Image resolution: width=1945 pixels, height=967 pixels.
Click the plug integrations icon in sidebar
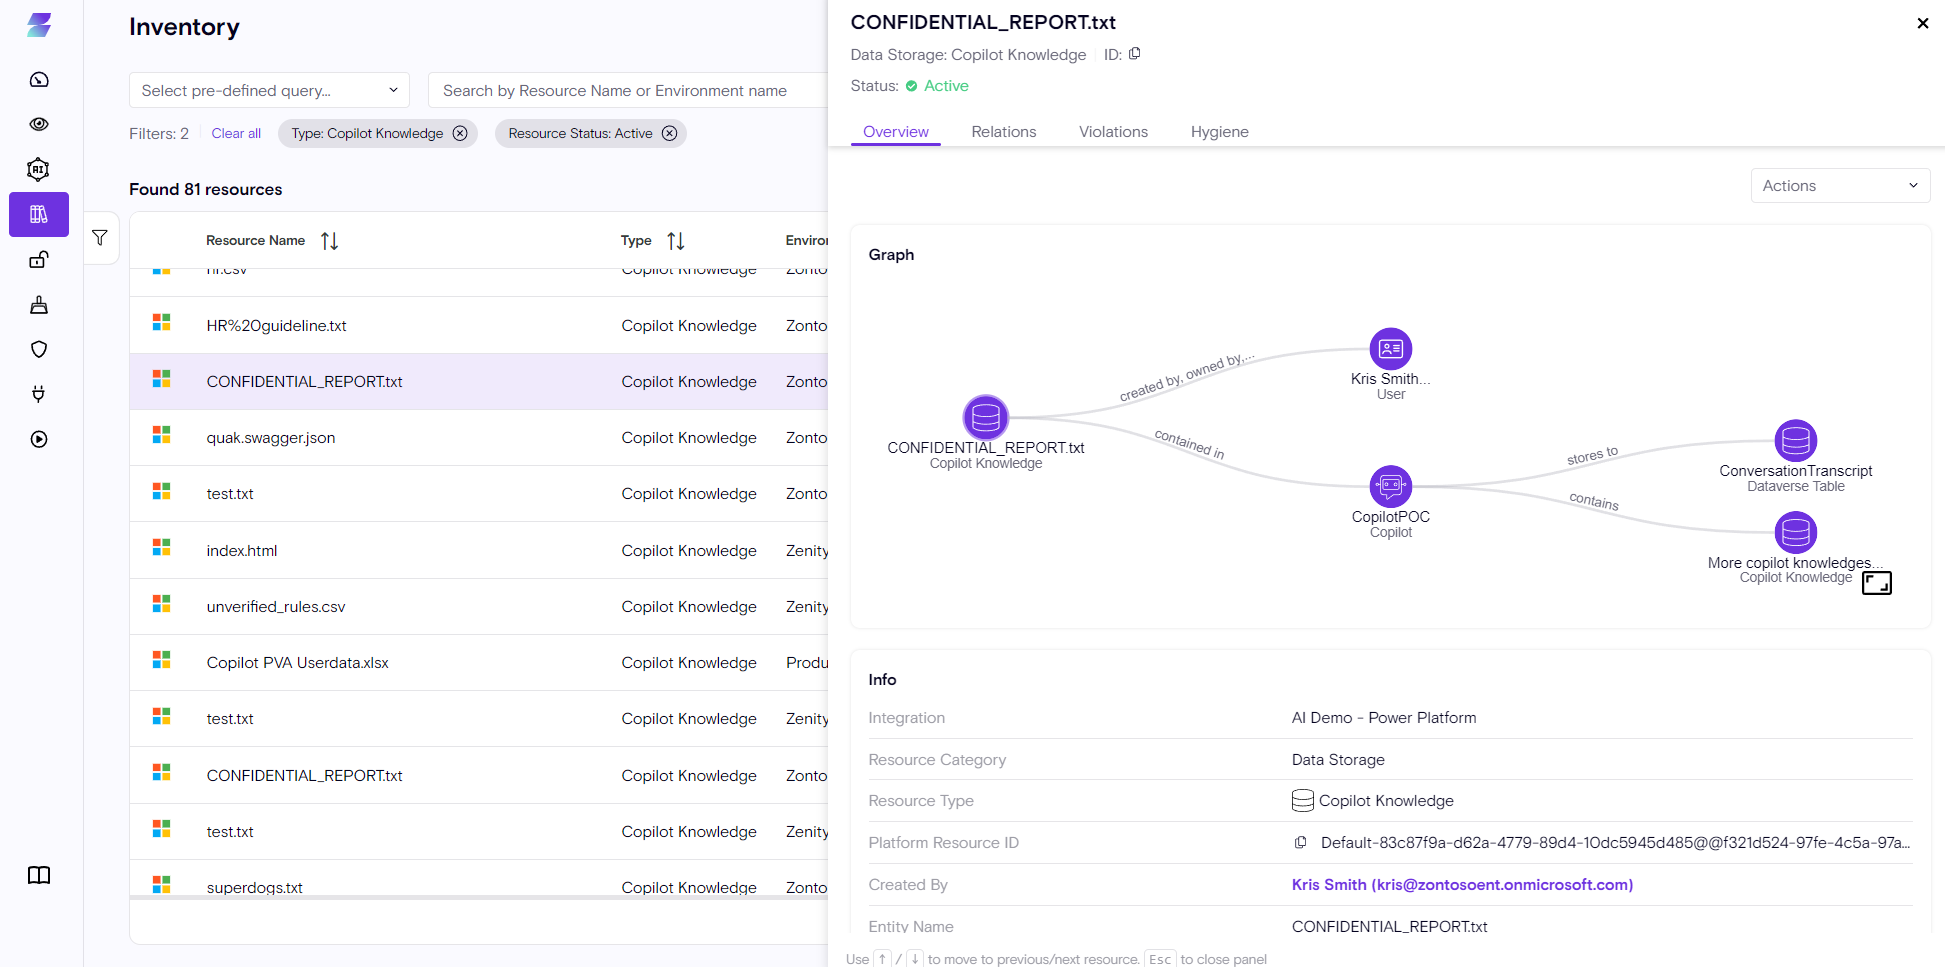click(x=39, y=394)
